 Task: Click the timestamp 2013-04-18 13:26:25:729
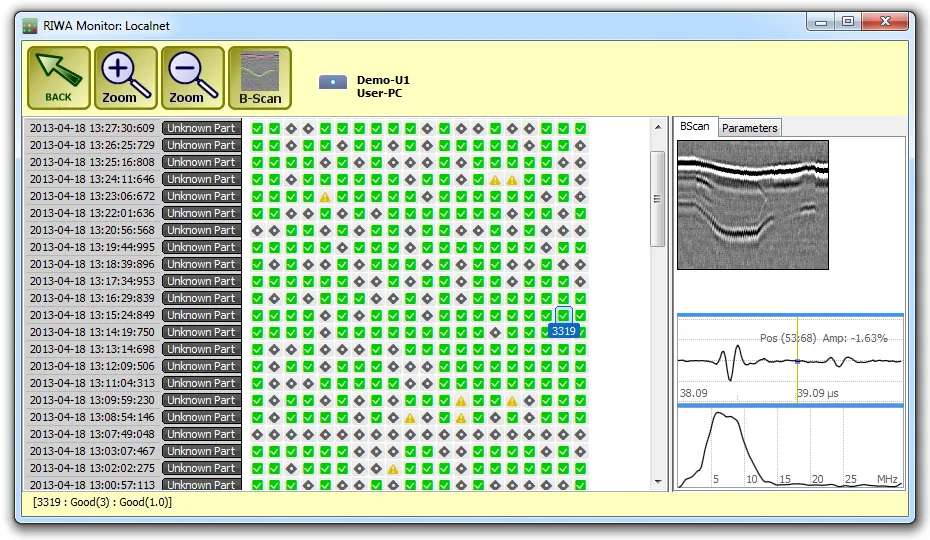click(x=92, y=146)
